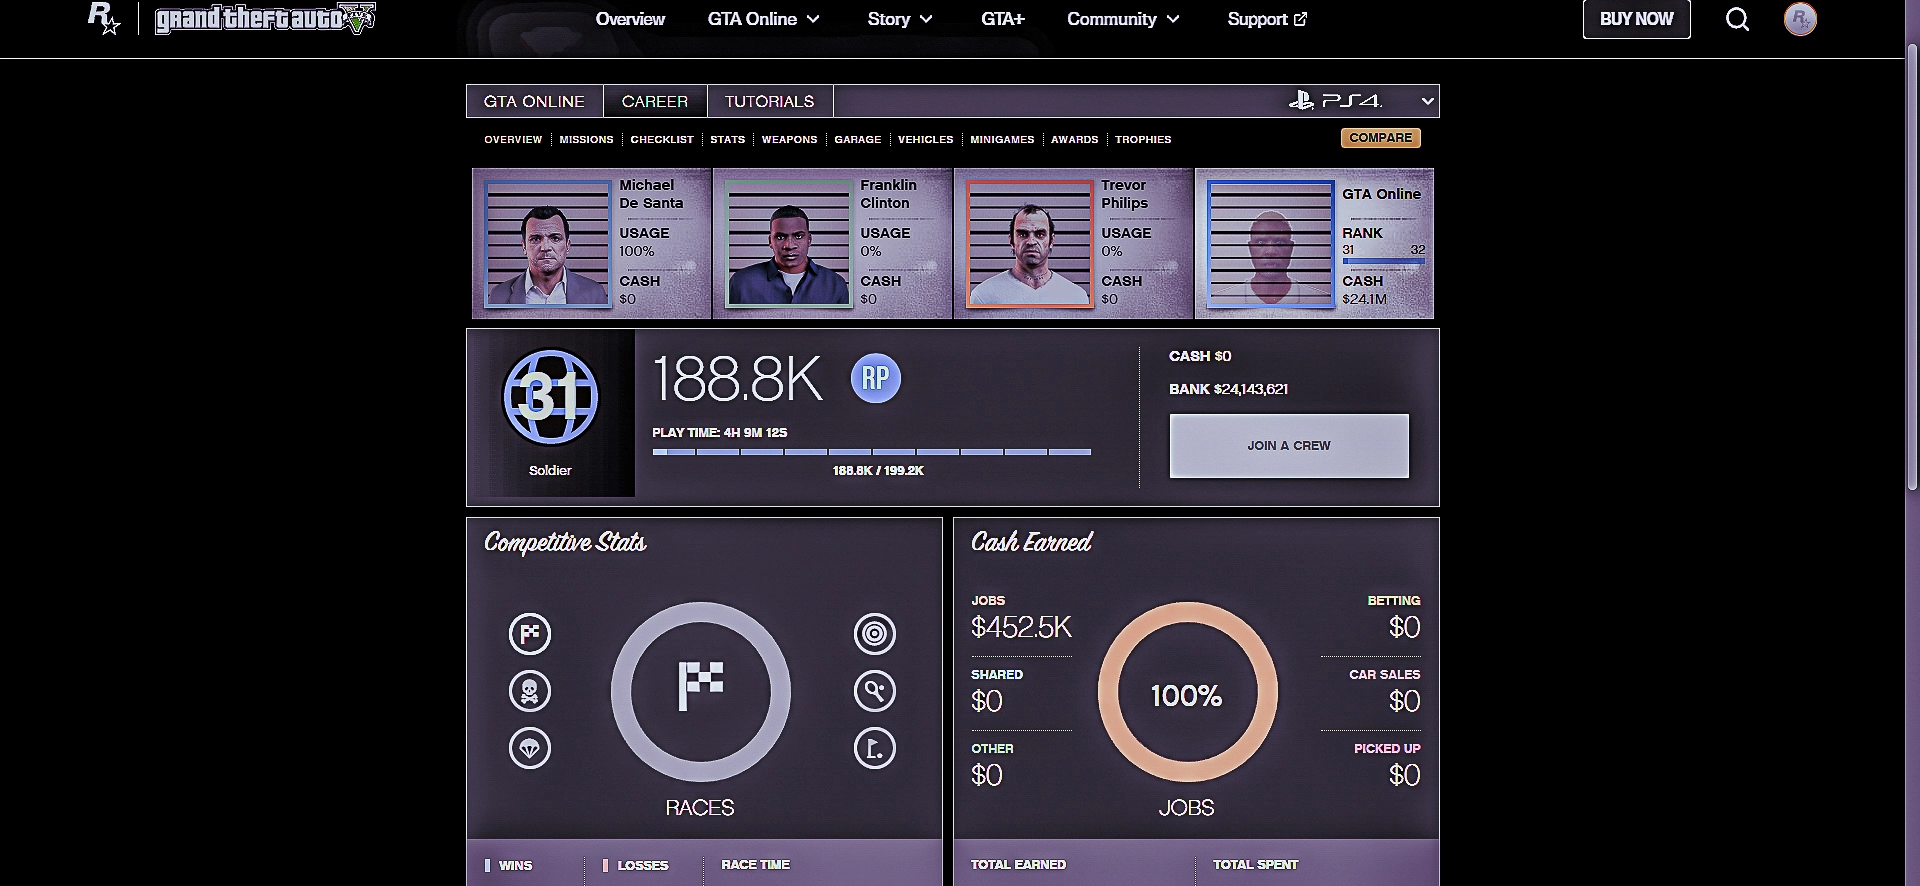Screen dimensions: 1920x886
Task: Click the TOTAL EARNED label
Action: click(1018, 865)
